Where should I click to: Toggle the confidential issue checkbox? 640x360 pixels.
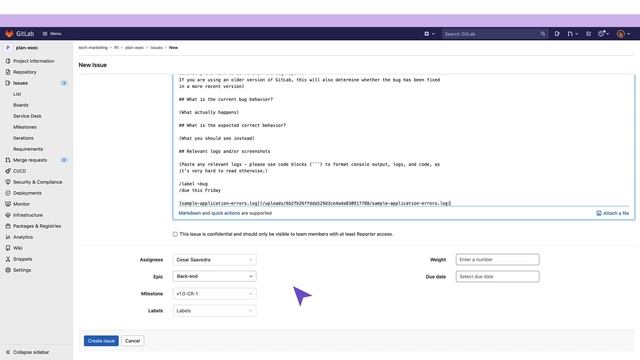pos(175,234)
